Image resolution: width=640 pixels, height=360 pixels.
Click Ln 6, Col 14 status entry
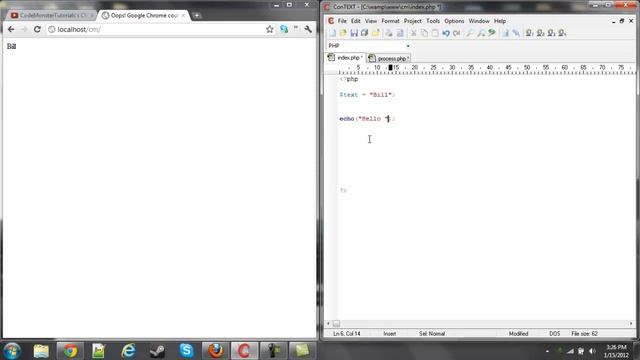pyautogui.click(x=347, y=334)
